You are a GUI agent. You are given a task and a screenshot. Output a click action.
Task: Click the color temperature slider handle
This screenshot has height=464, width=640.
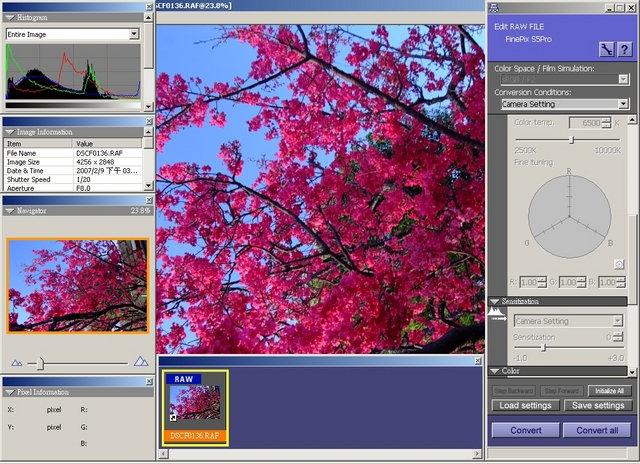[572, 140]
